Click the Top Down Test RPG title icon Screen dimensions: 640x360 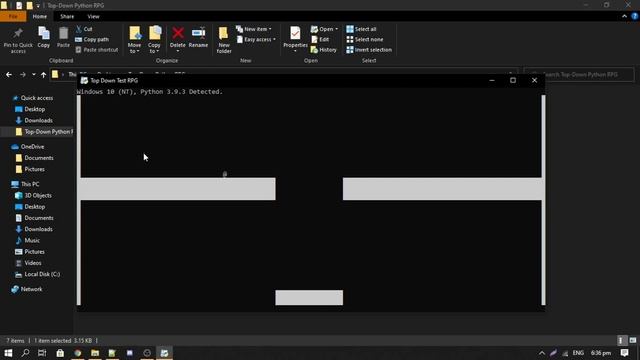[x=84, y=80]
